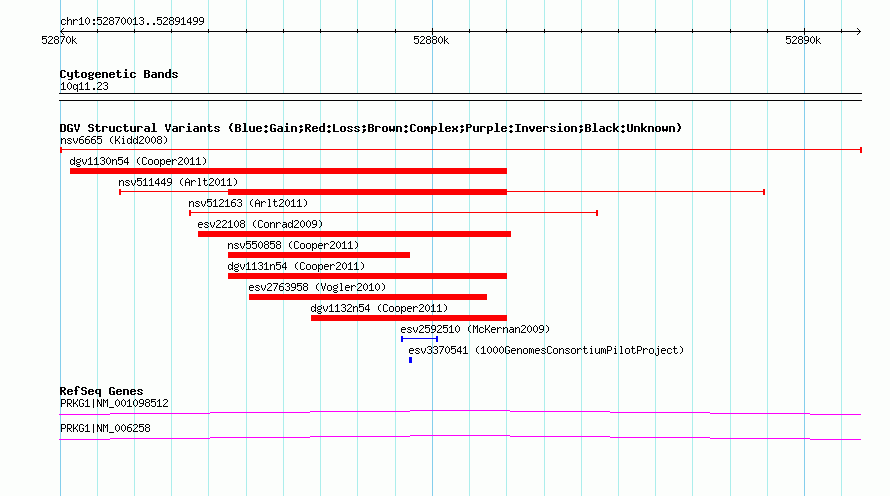Click the 52870k ruler position label
The height and width of the screenshot is (496, 890).
click(59, 40)
